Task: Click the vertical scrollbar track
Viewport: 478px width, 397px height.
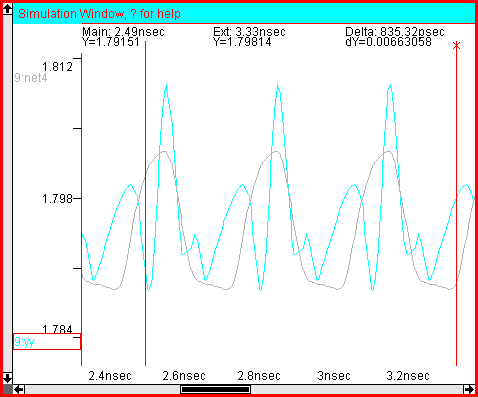Action: 7,194
